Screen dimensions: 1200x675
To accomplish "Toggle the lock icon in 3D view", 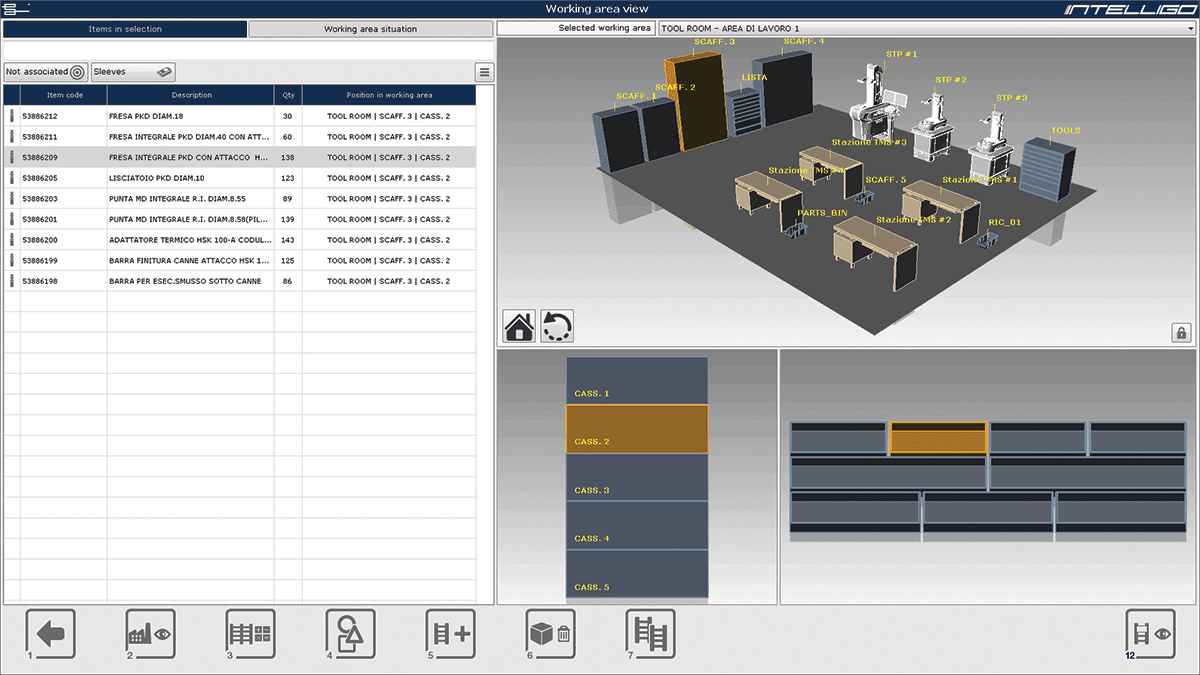I will pos(1180,333).
